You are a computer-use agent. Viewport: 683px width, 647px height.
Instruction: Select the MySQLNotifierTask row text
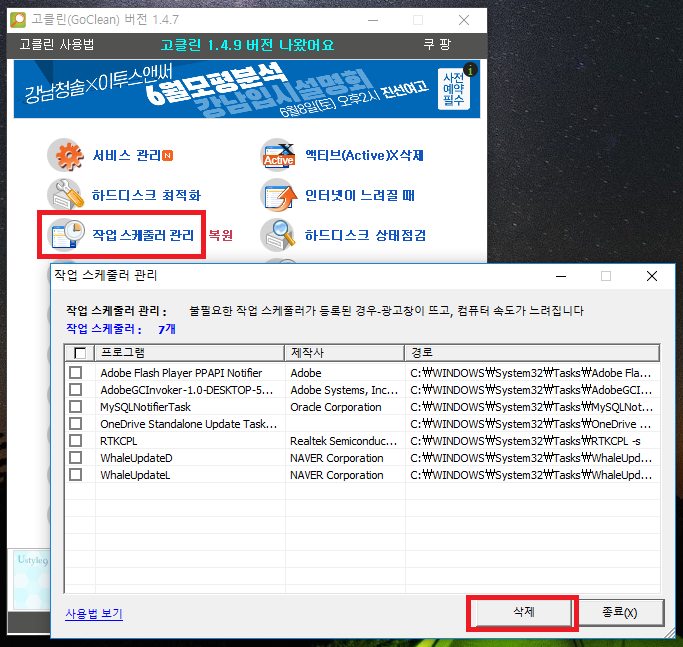[145, 407]
